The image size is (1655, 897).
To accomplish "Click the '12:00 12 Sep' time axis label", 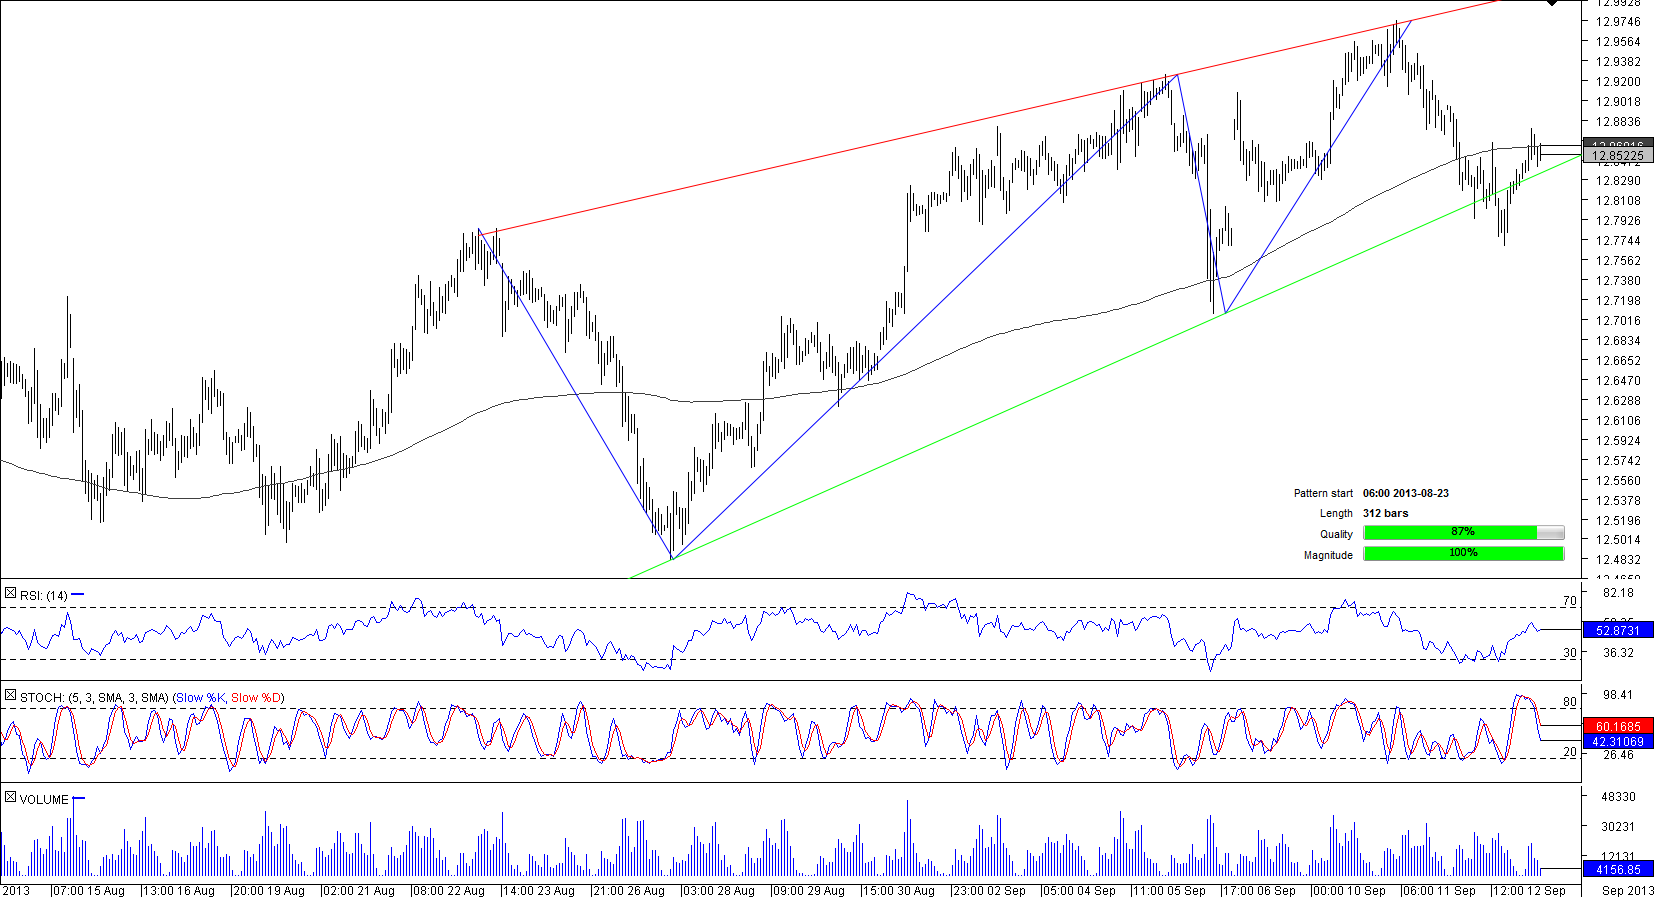I will tap(1528, 890).
